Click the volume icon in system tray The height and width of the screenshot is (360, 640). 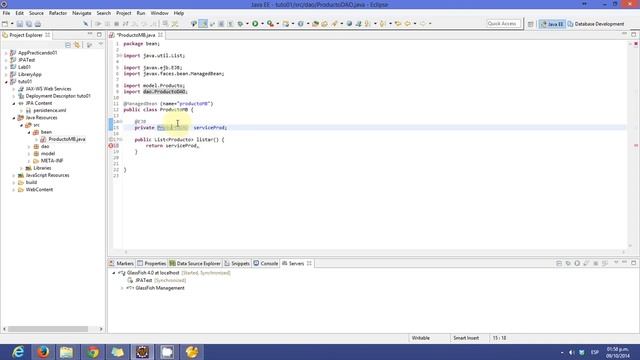tap(571, 352)
